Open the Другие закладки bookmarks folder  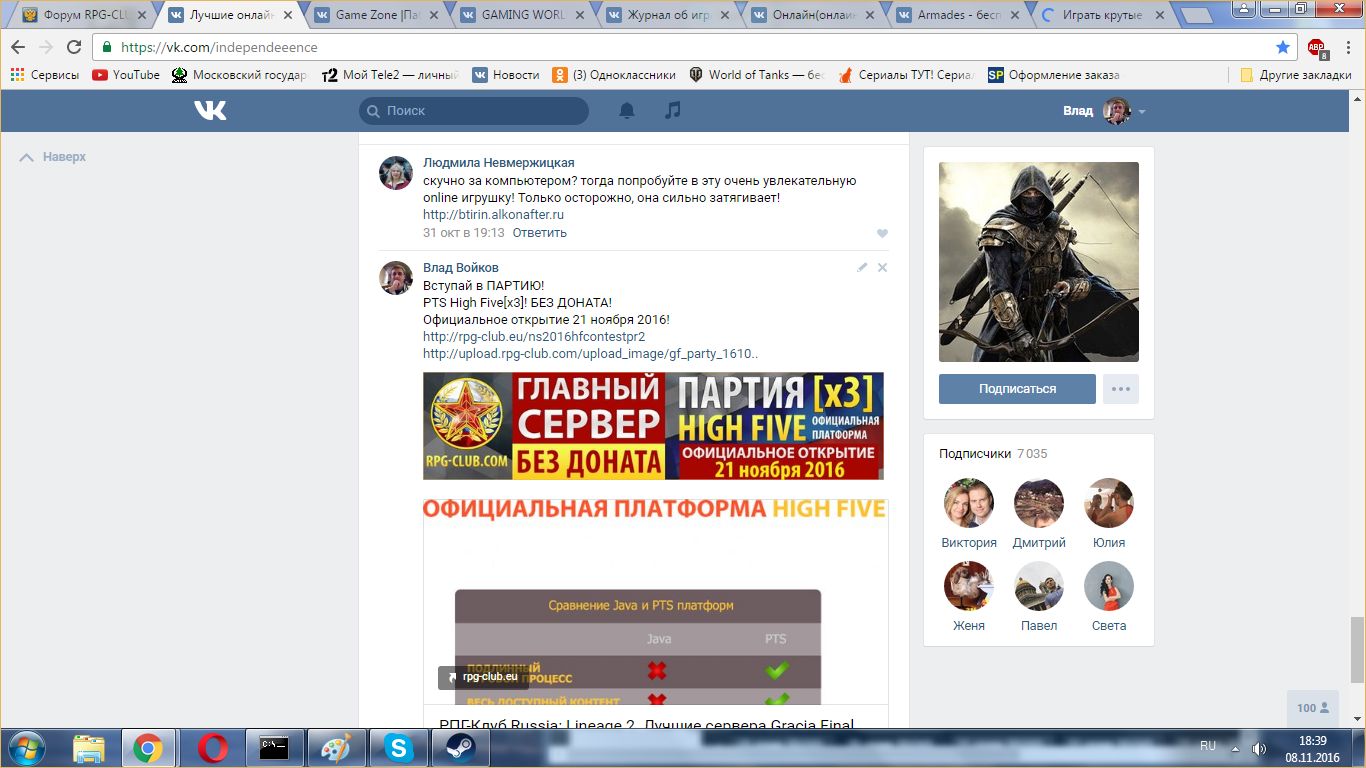1296,75
